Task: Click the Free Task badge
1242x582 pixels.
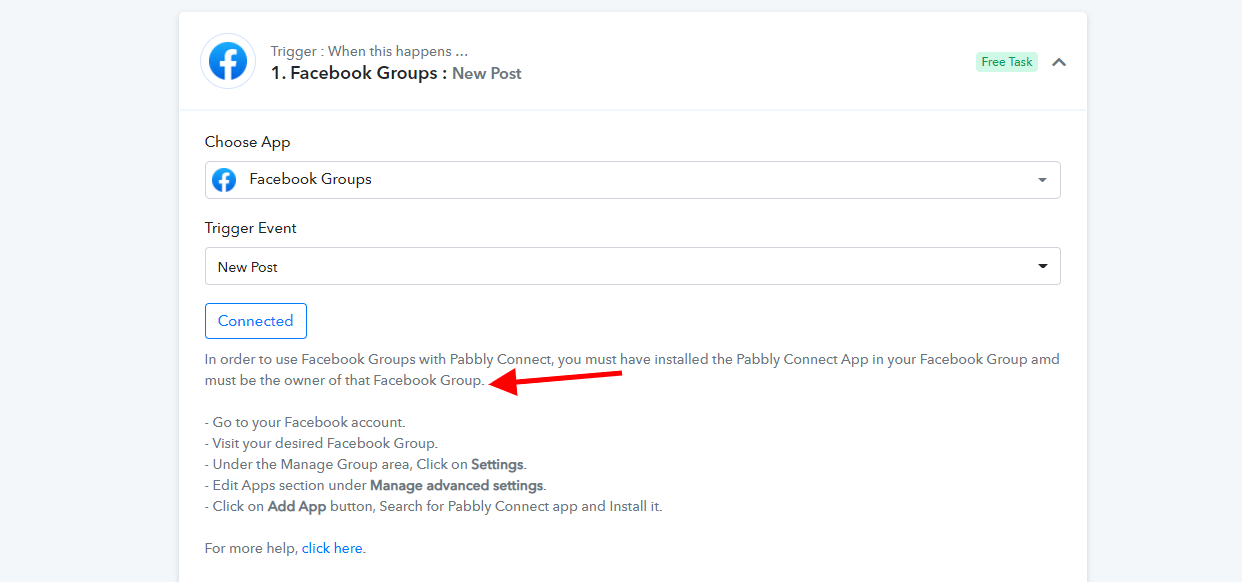Action: pos(1007,62)
